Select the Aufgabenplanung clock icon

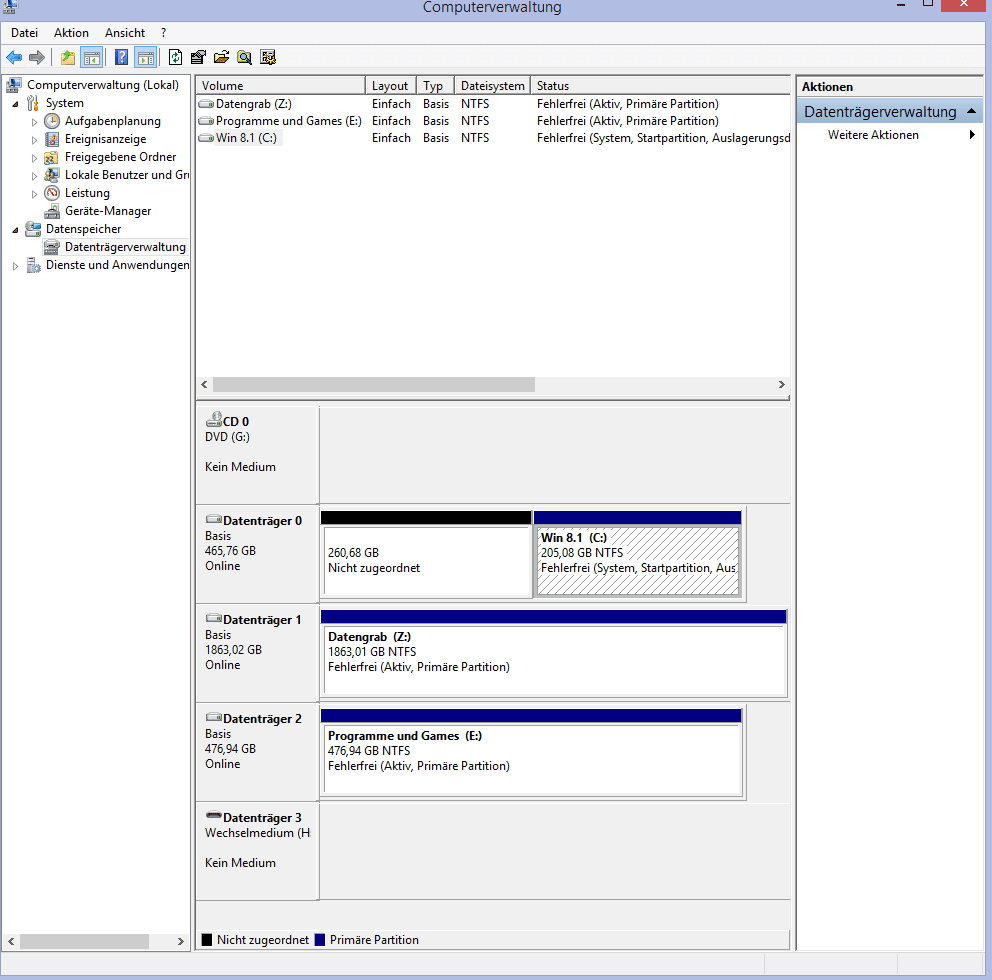[x=52, y=121]
